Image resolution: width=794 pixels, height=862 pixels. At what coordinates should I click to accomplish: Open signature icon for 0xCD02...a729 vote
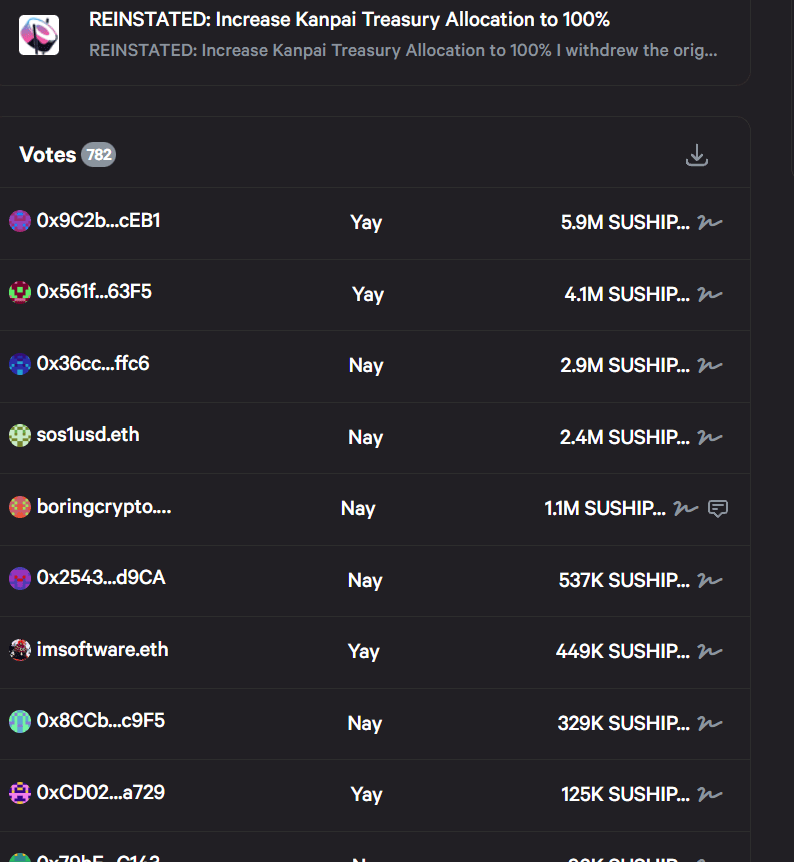[x=710, y=794]
